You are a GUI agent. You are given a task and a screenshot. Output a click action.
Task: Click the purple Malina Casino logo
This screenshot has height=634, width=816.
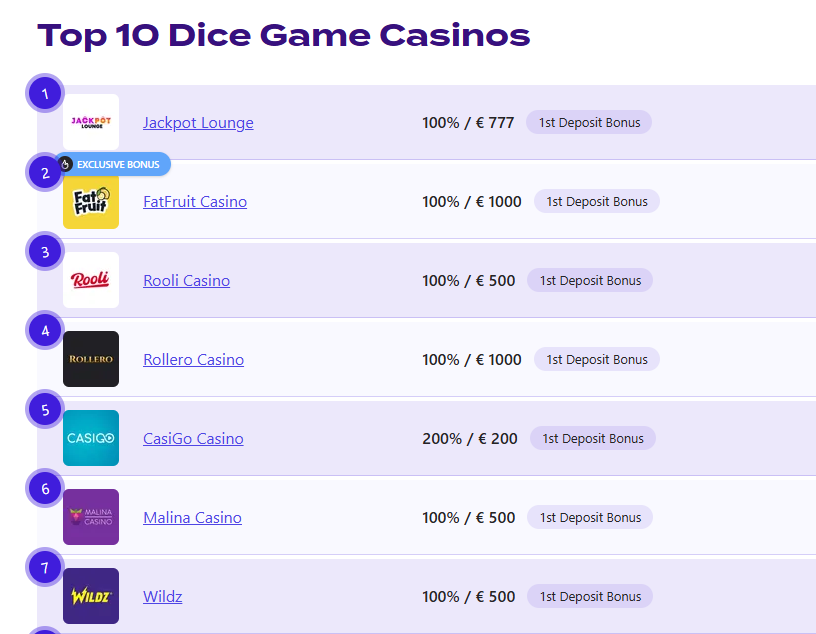coord(91,517)
